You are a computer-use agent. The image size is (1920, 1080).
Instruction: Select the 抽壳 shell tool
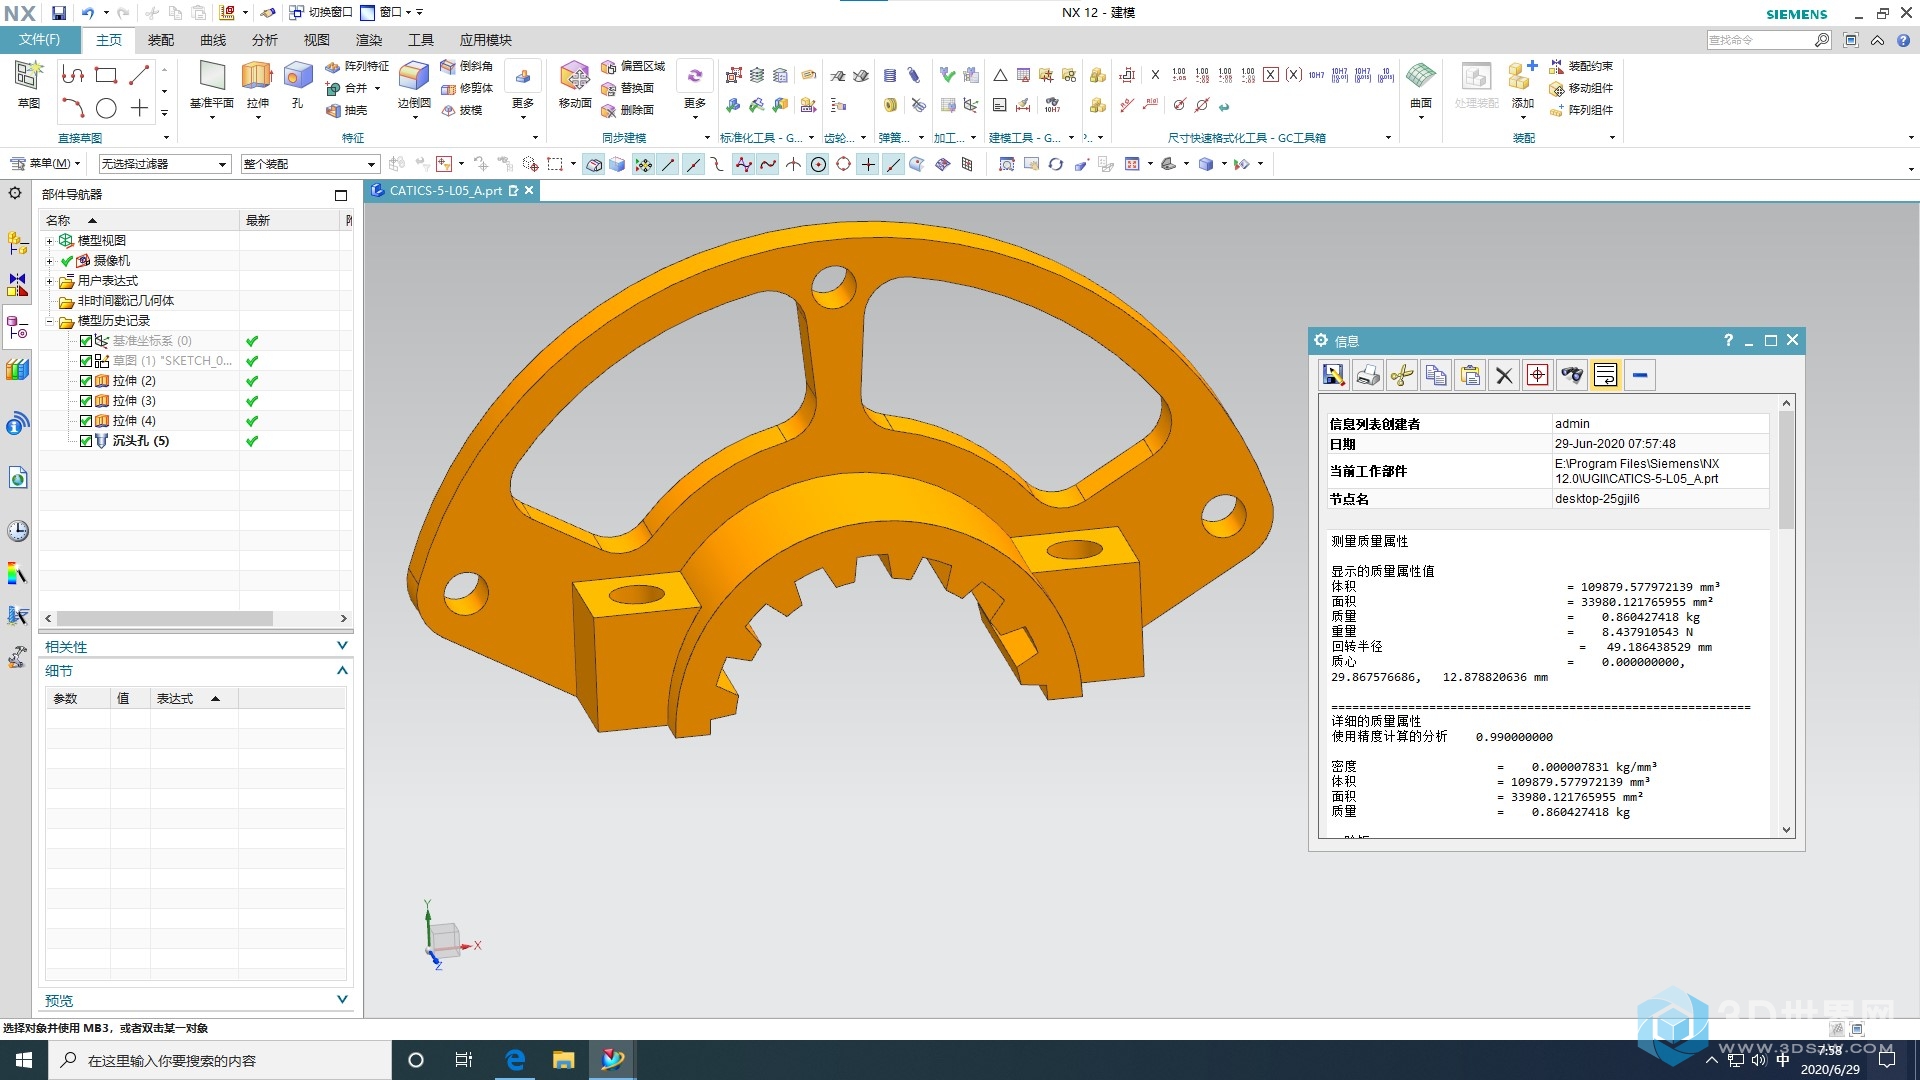click(348, 110)
